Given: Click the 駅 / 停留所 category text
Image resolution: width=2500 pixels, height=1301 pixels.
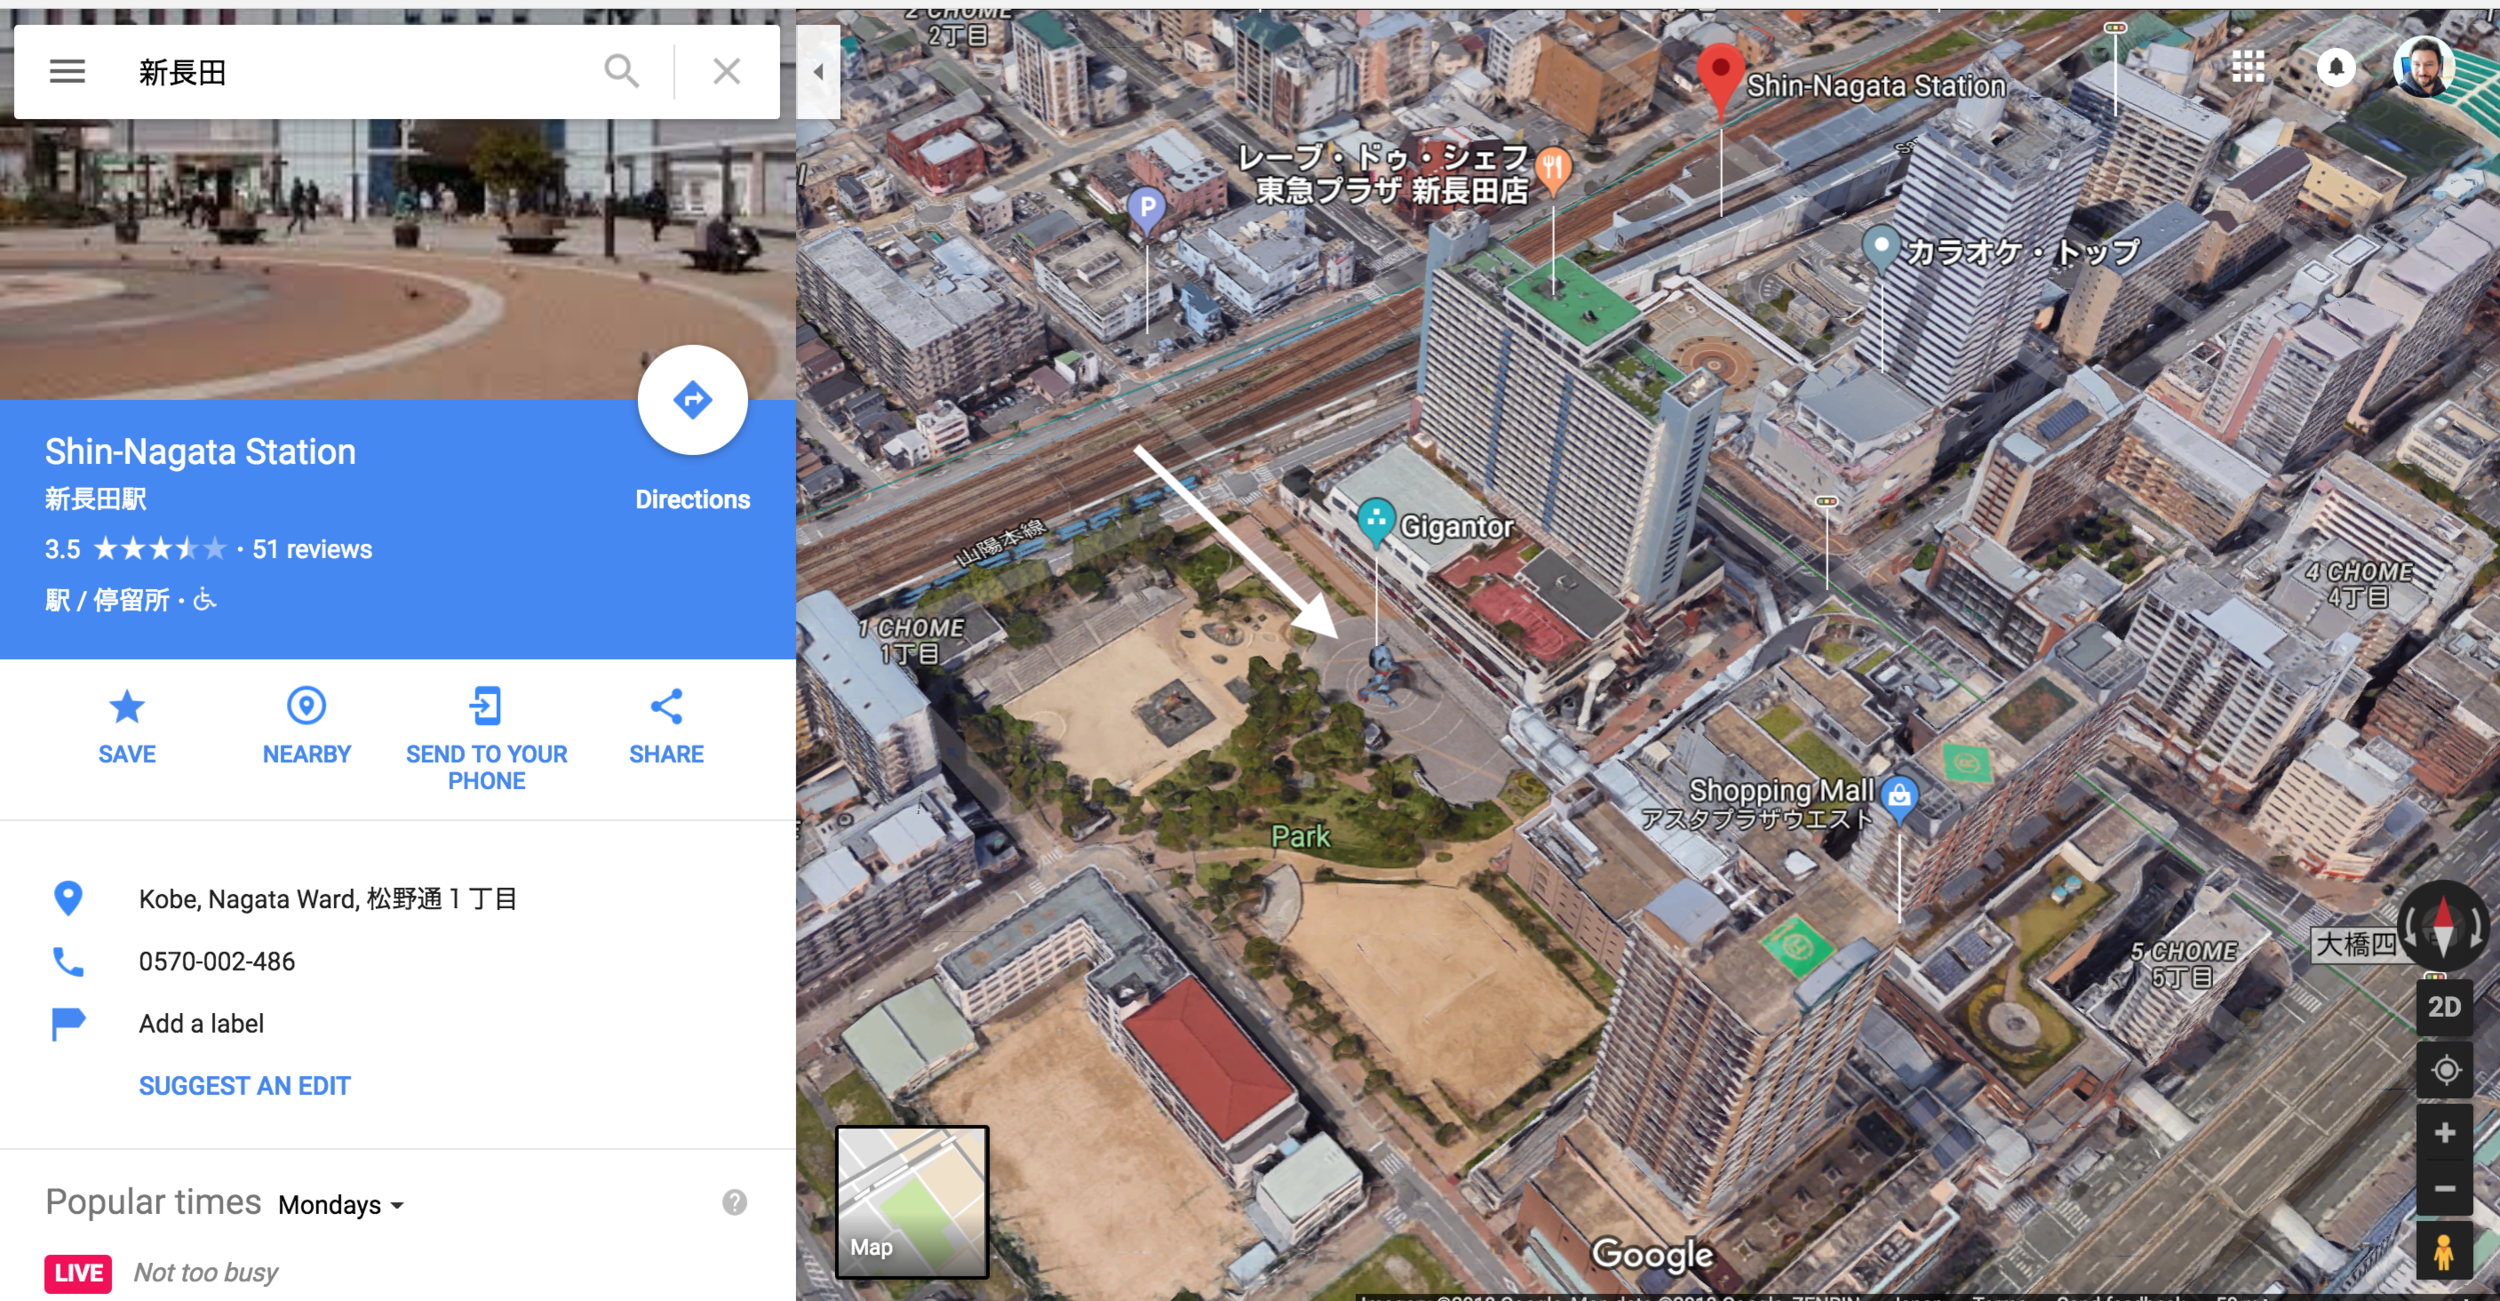Looking at the screenshot, I should (x=107, y=600).
